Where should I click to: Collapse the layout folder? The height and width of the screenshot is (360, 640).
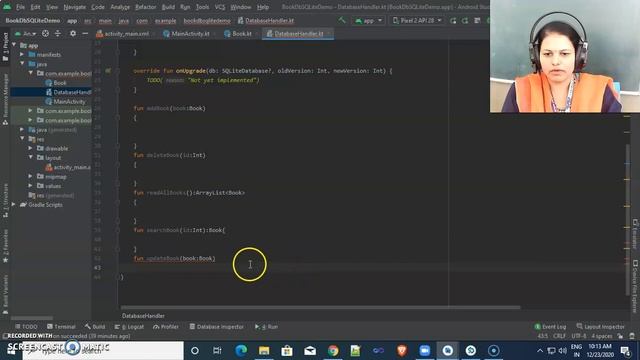click(31, 158)
